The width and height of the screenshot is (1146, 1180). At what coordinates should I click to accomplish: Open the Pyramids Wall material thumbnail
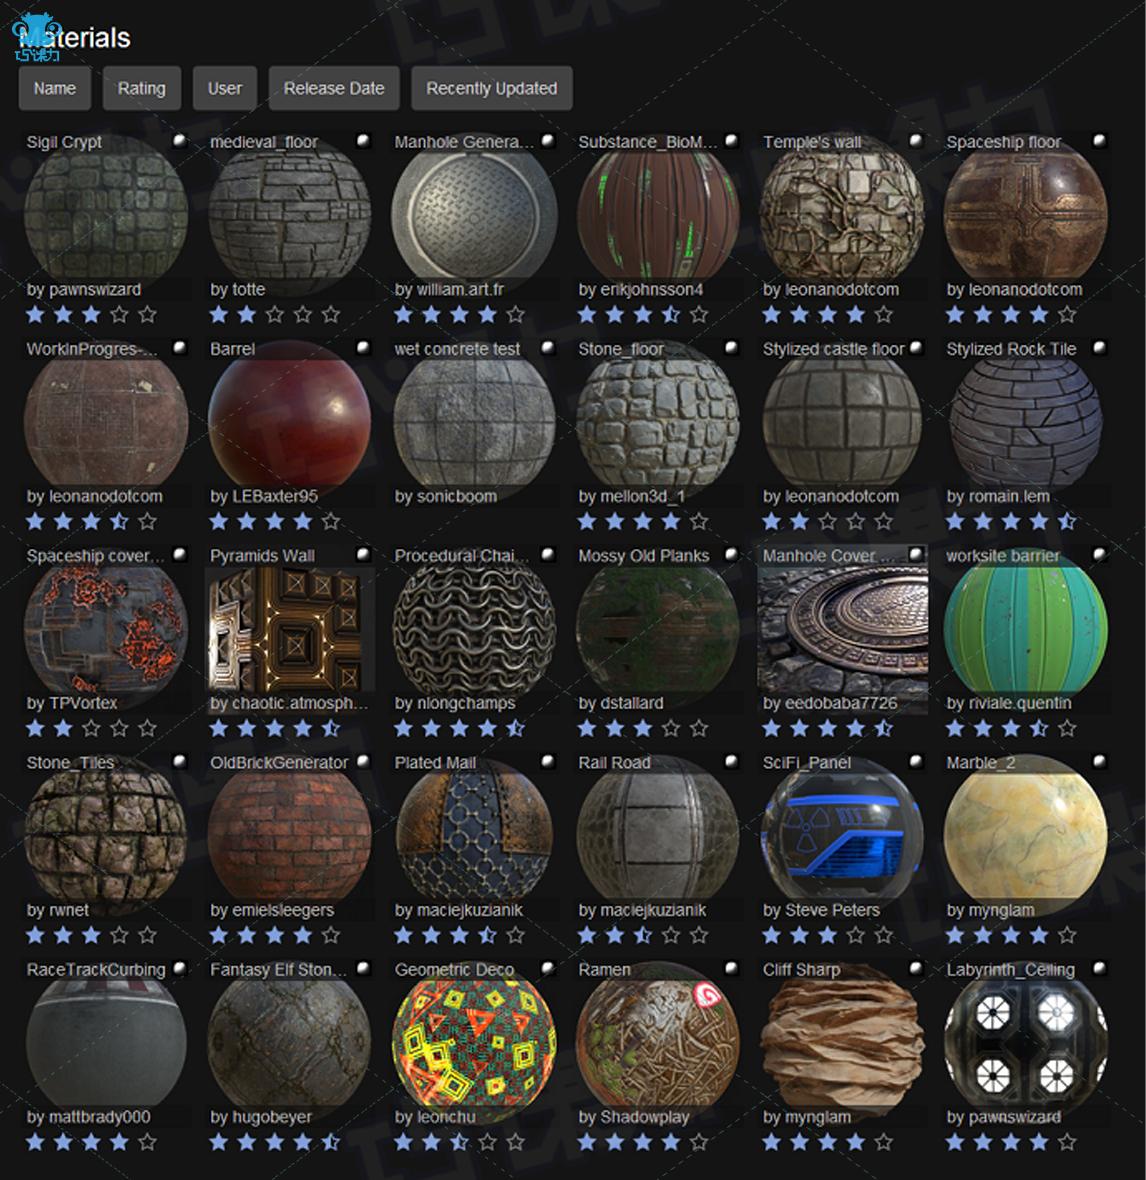(290, 631)
